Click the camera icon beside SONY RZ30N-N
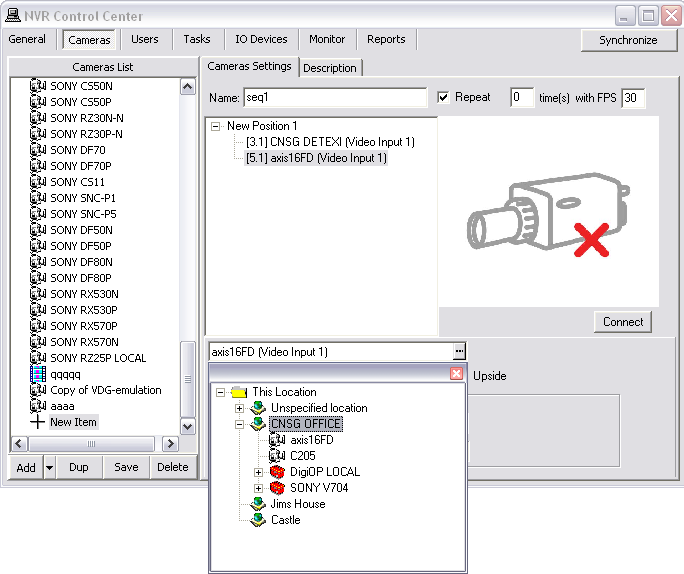 (38, 118)
